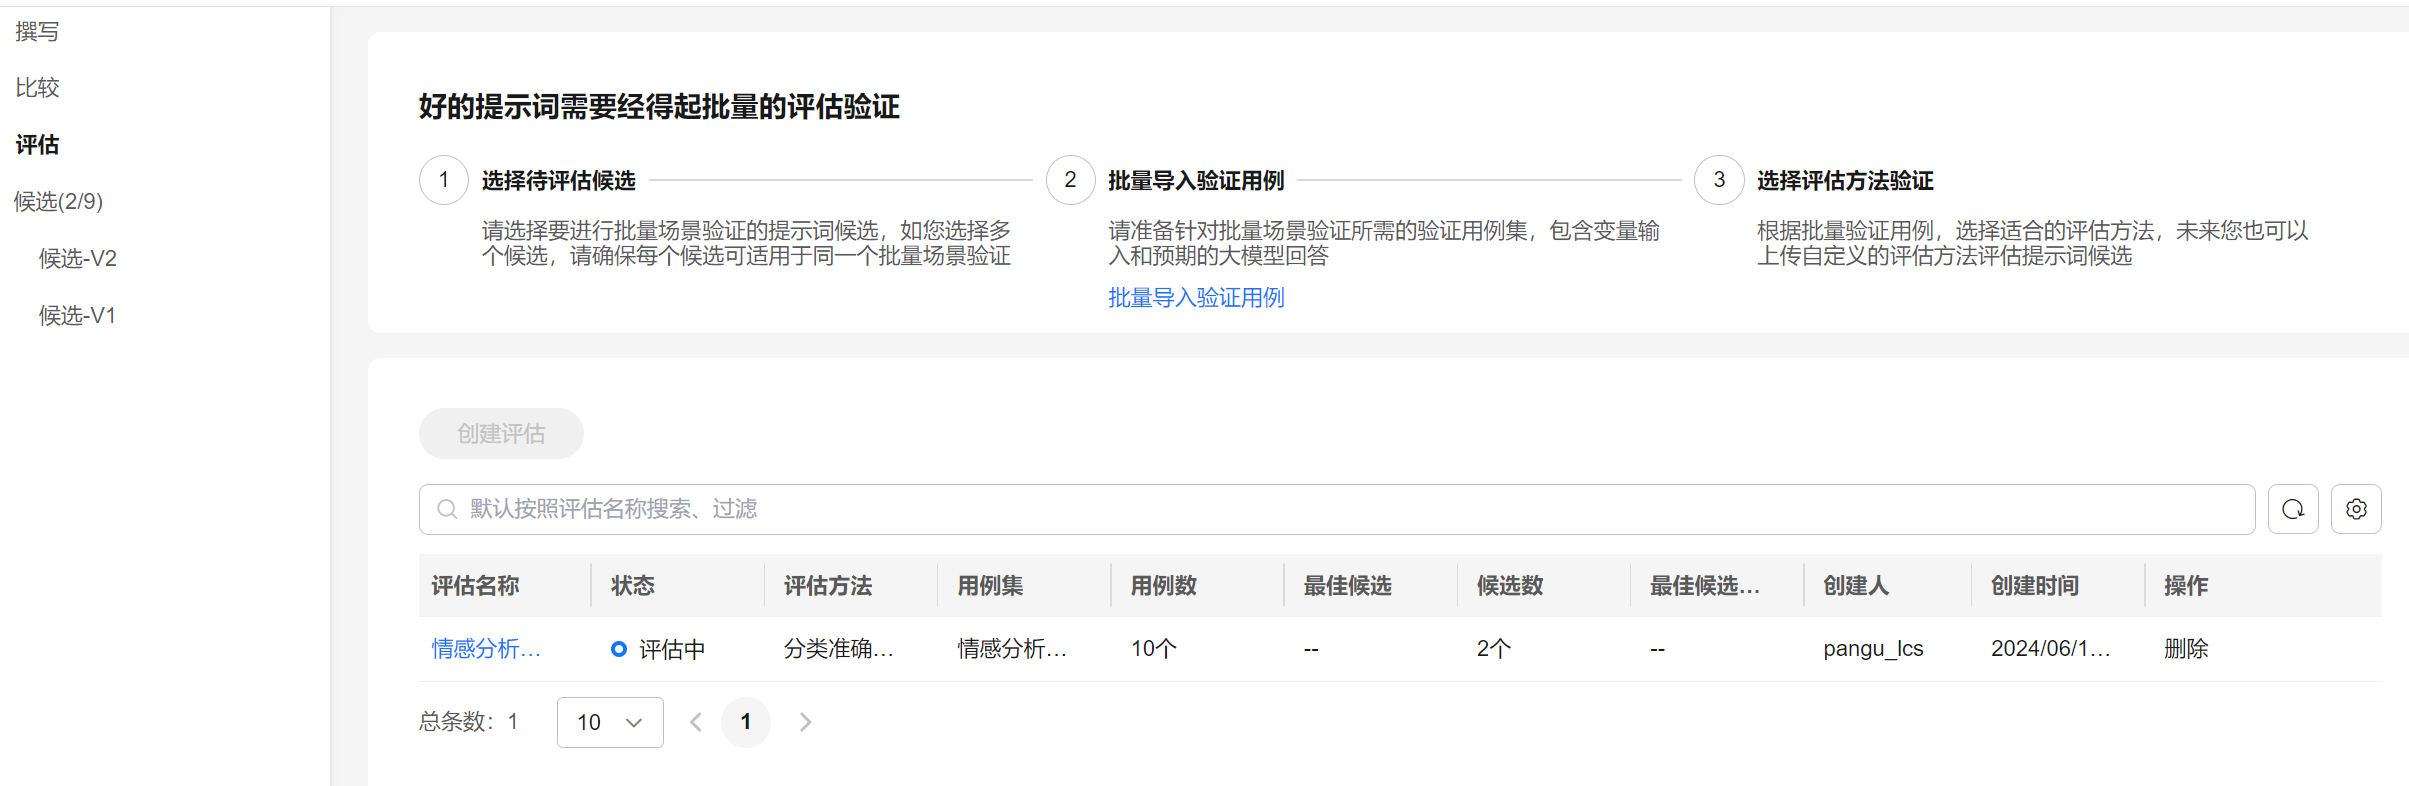Open the page size dropdown showing 10
Viewport: 2409px width, 786px height.
[x=610, y=722]
